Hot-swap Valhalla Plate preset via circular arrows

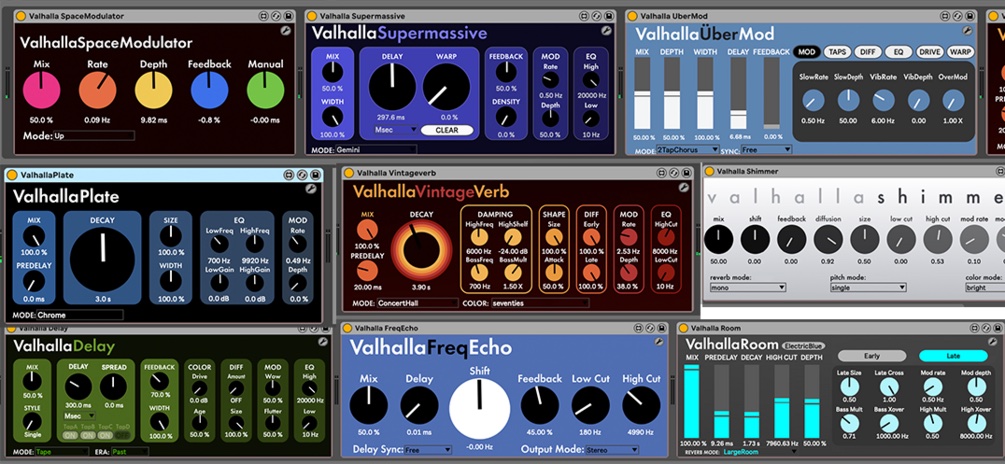[302, 174]
